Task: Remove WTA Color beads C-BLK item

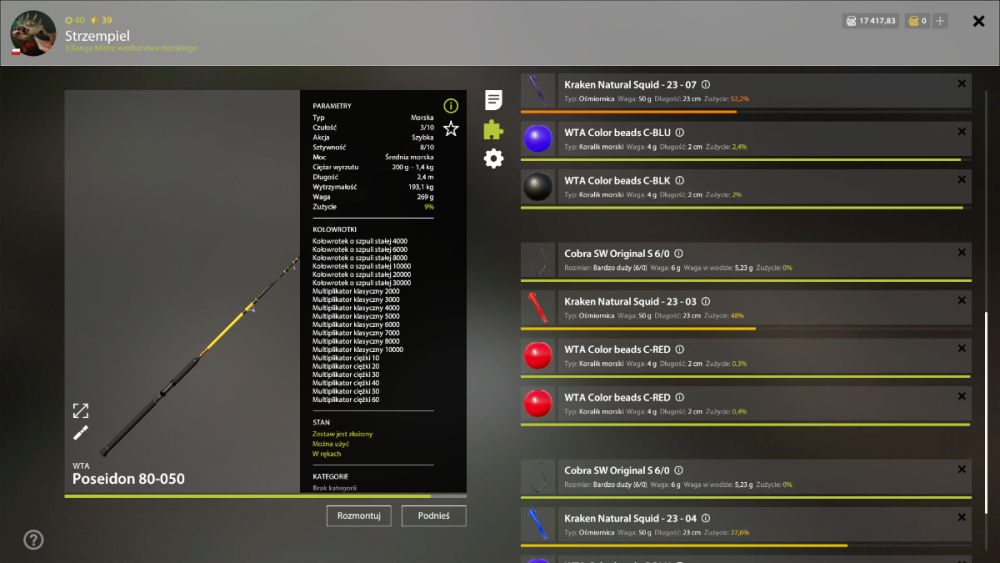Action: (x=962, y=179)
